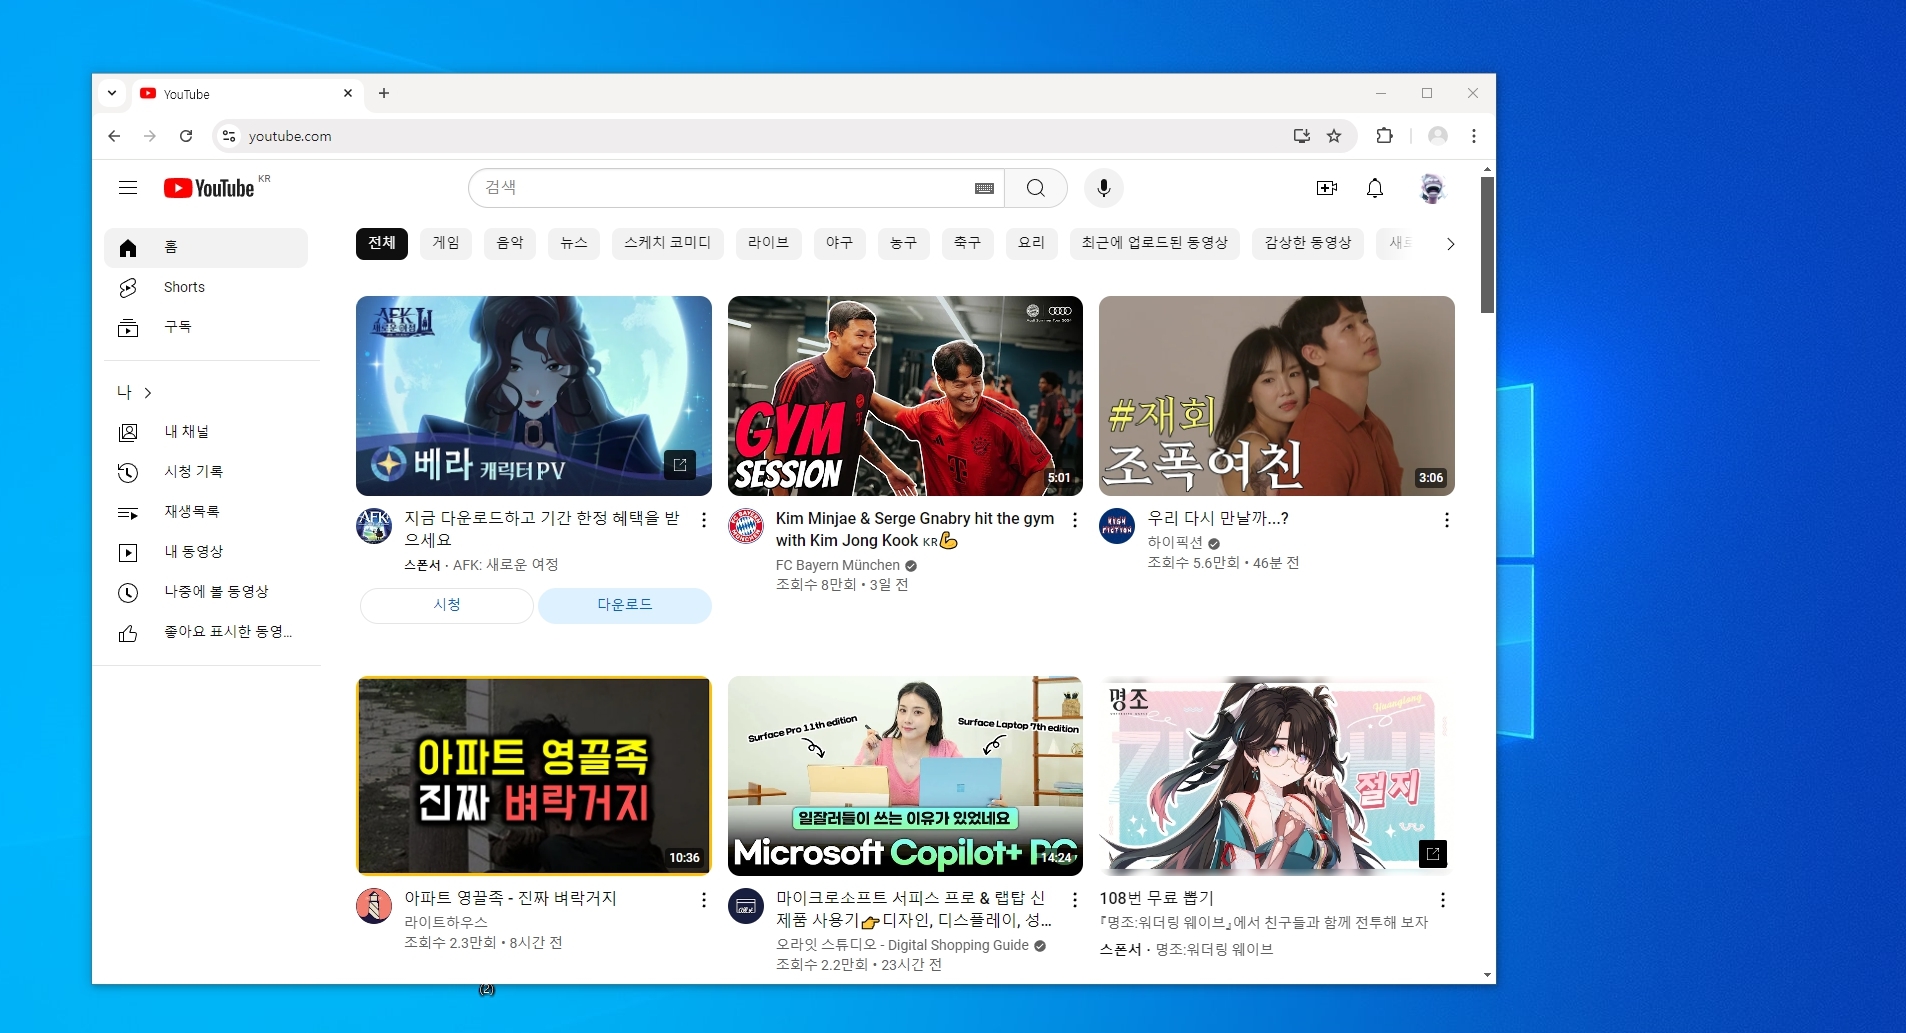Open the browser extensions icon
The image size is (1906, 1033).
click(x=1385, y=136)
